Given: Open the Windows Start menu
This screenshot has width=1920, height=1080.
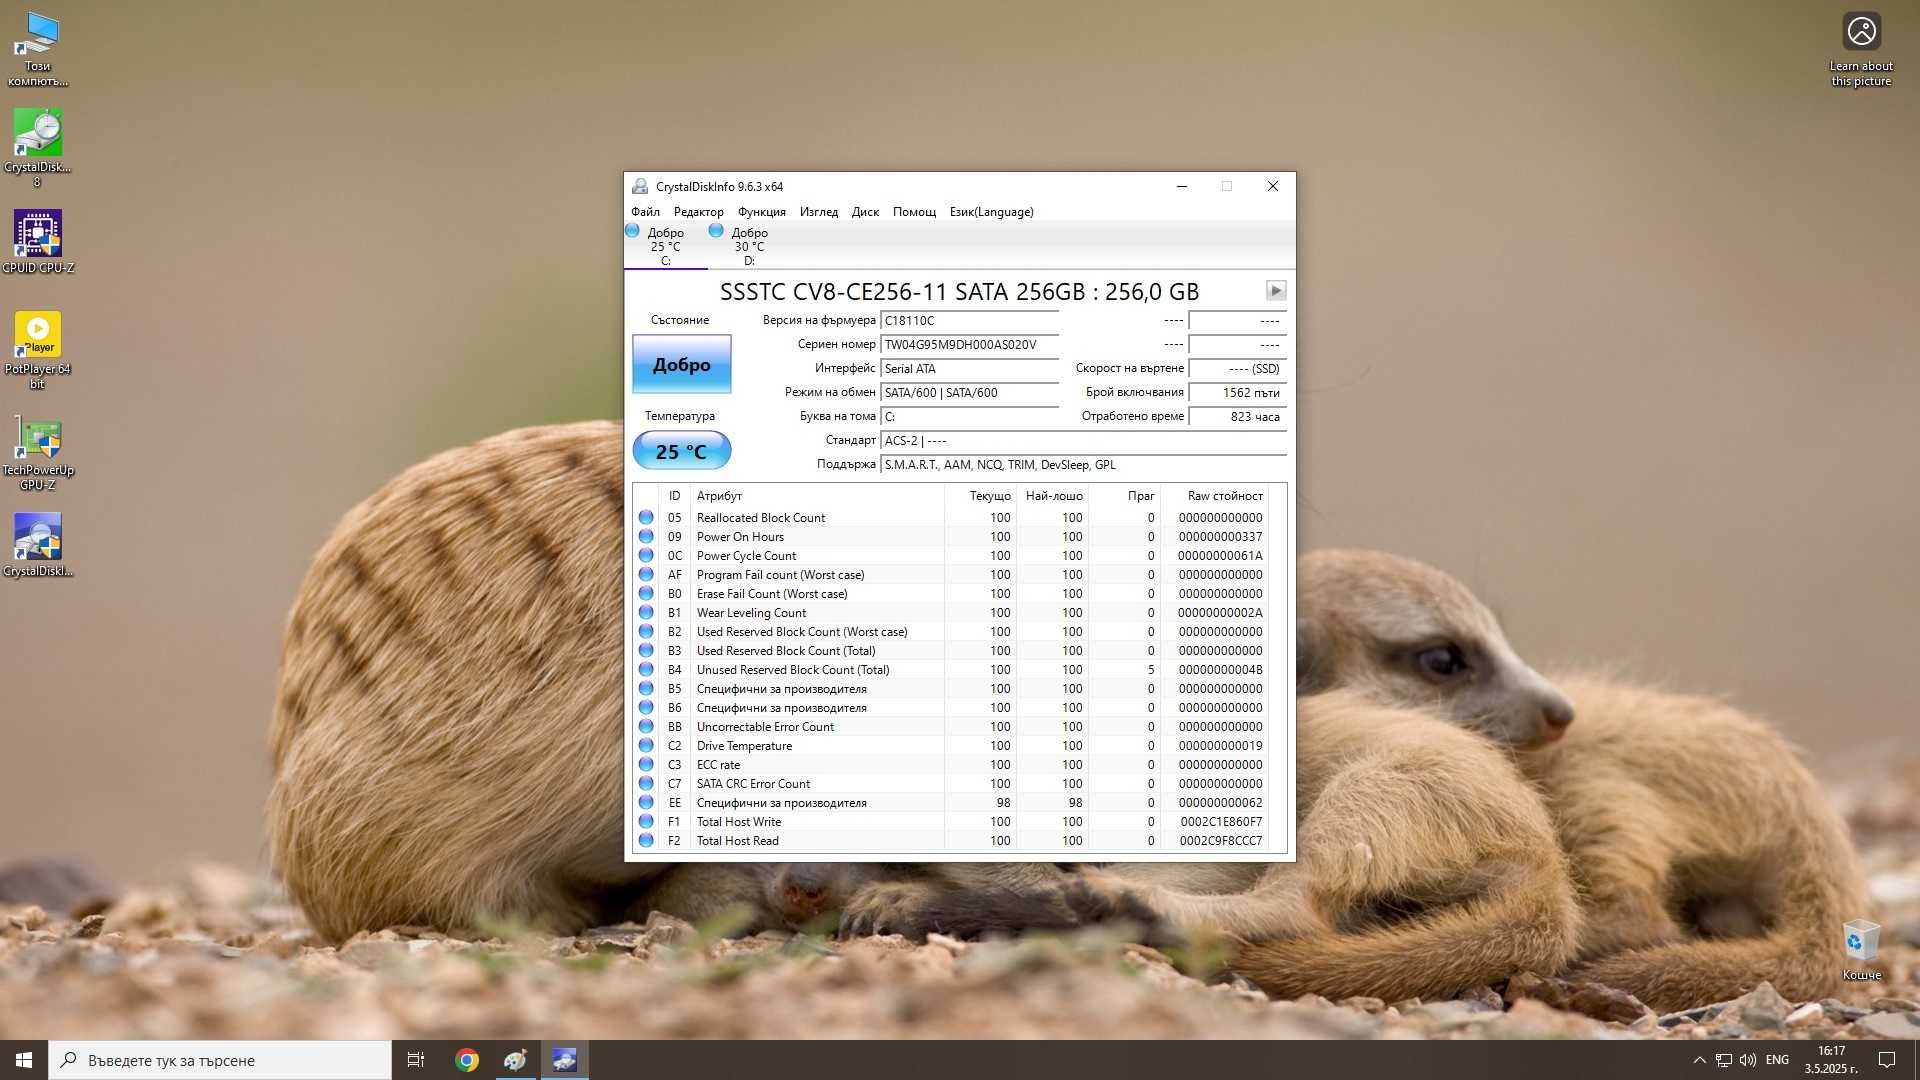Looking at the screenshot, I should pyautogui.click(x=24, y=1060).
